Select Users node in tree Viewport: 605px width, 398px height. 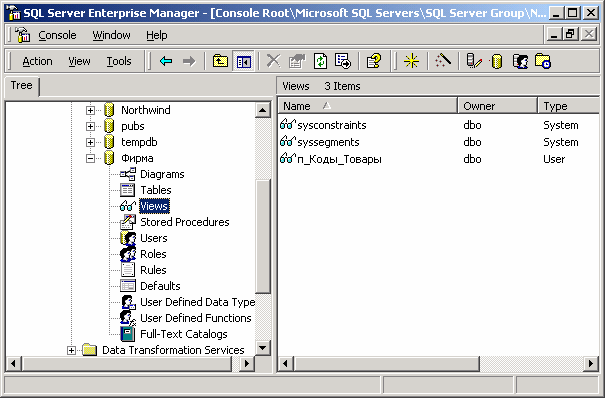[154, 238]
